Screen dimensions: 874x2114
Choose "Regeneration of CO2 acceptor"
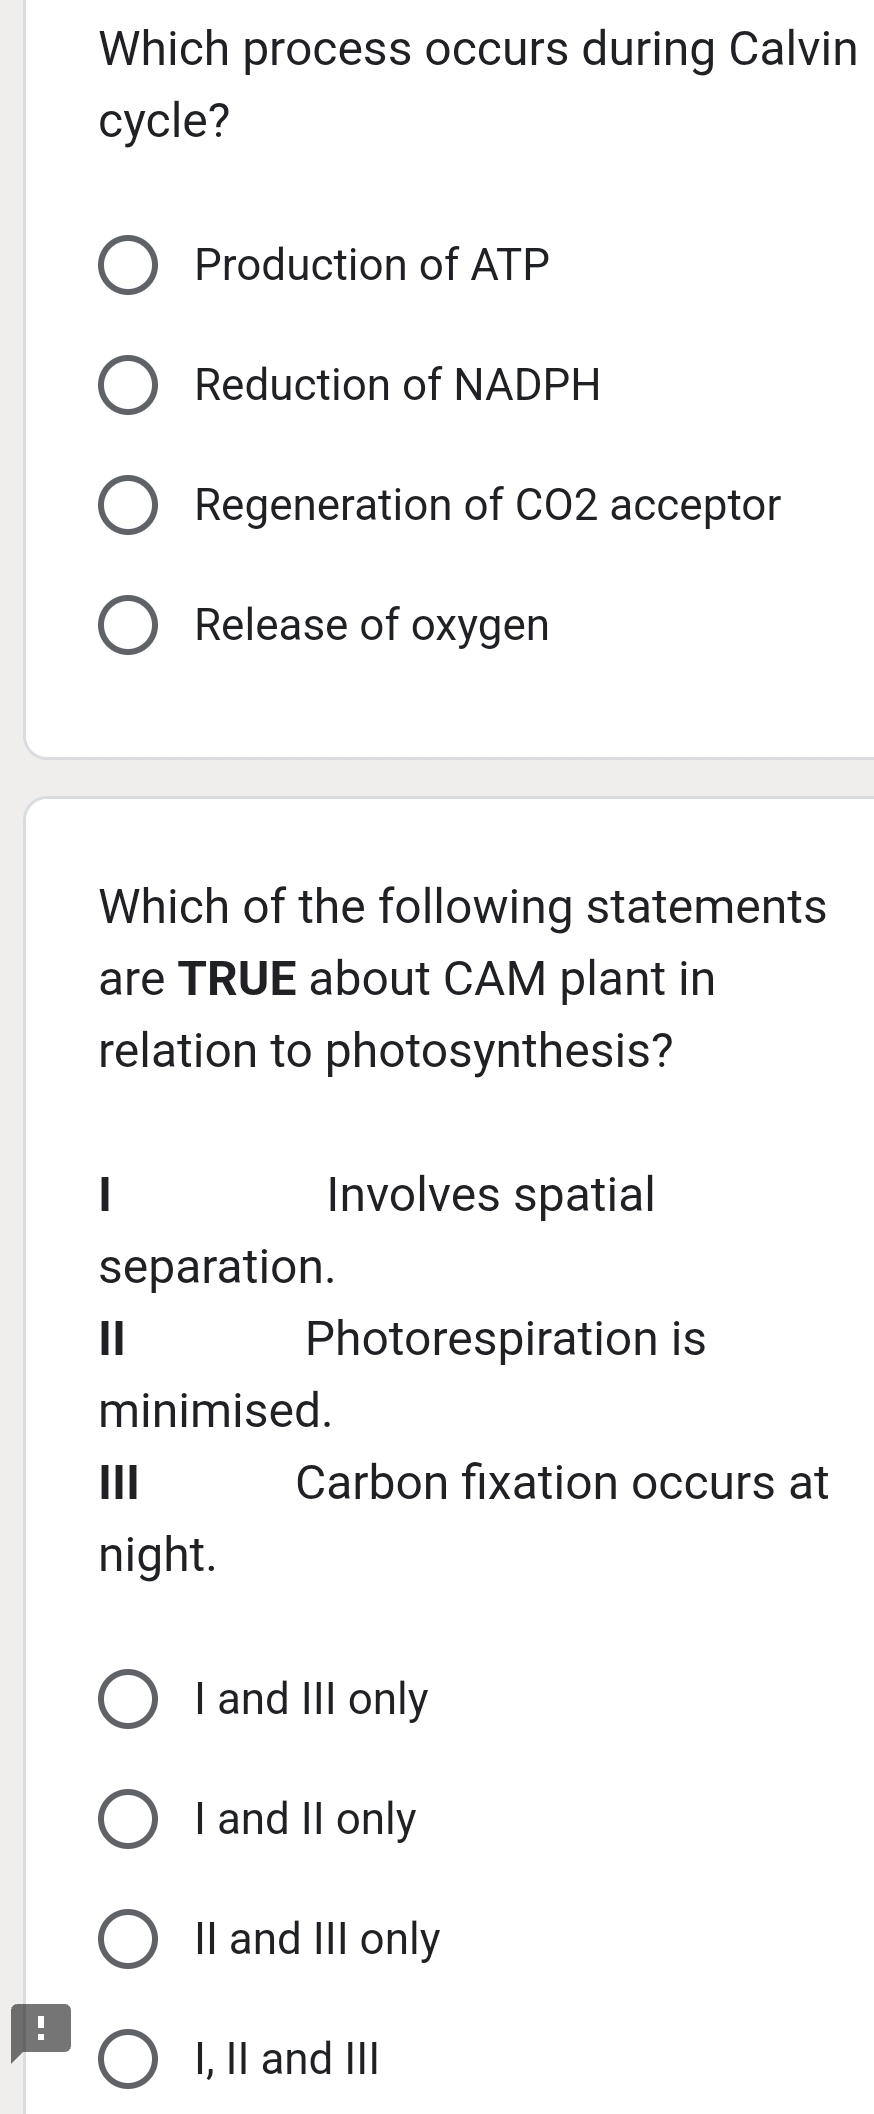[128, 505]
